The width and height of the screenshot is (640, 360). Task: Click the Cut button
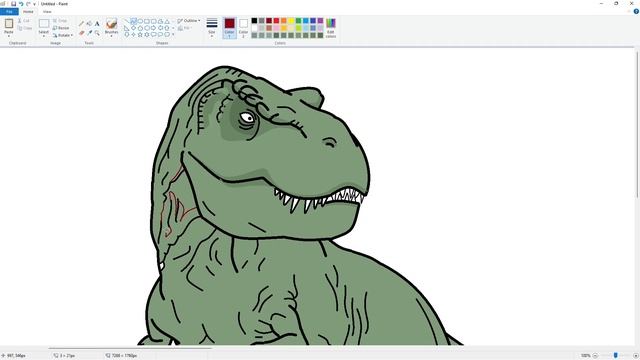(x=24, y=20)
